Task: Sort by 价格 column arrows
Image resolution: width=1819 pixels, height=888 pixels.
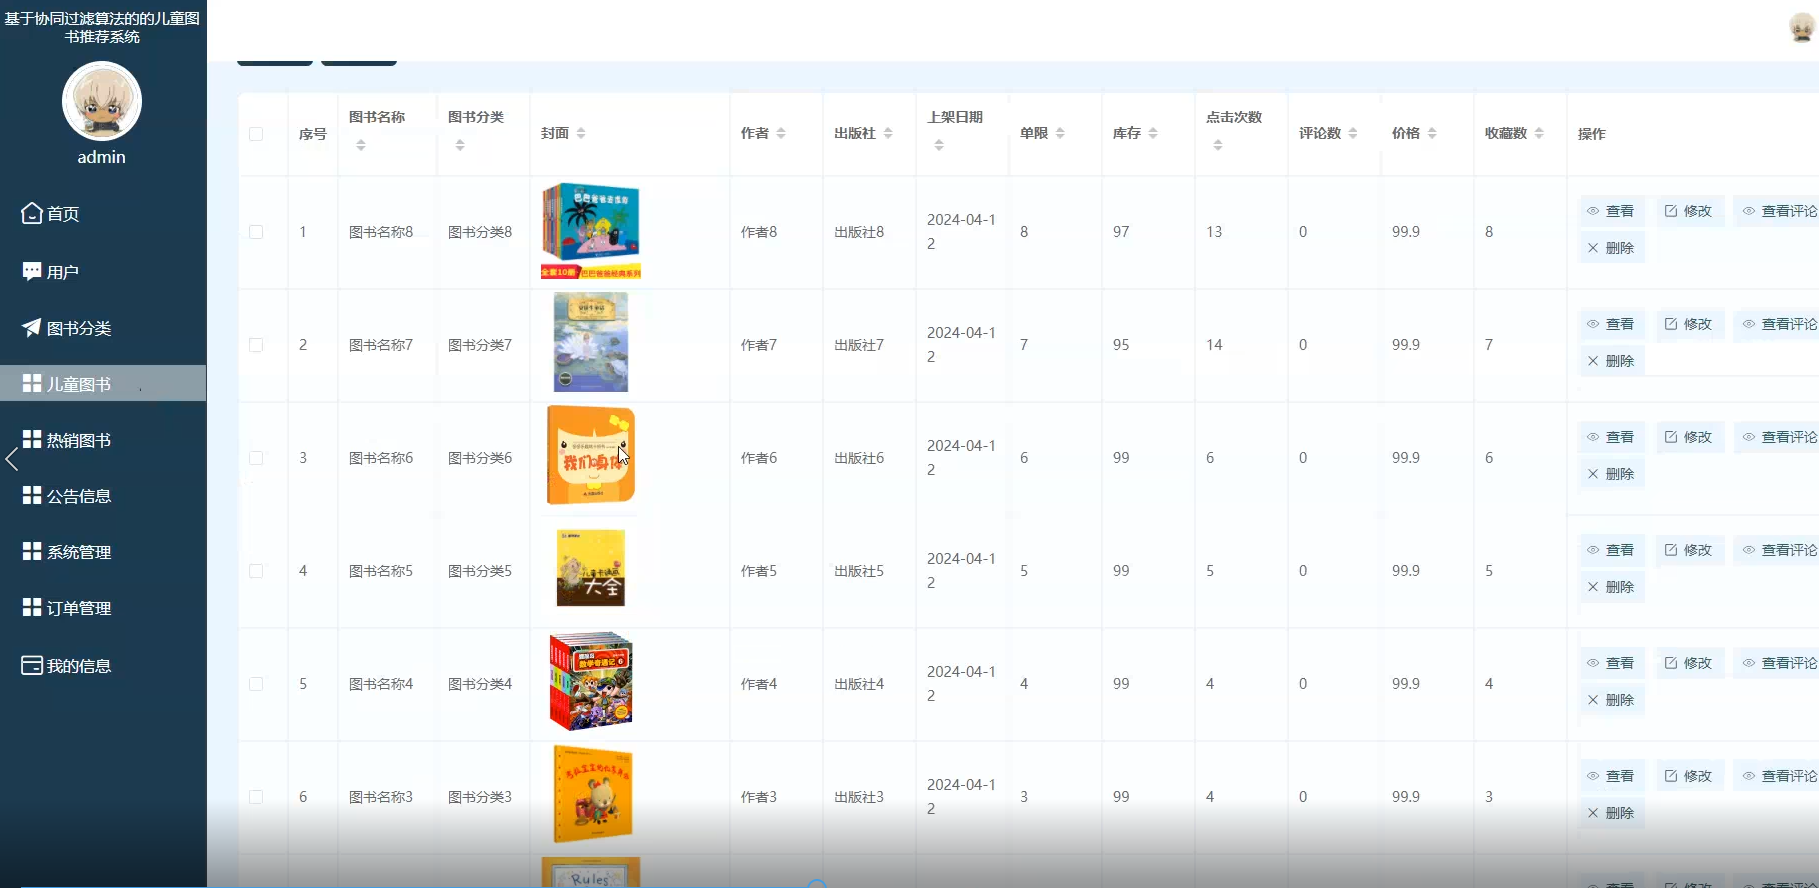Action: coord(1432,133)
